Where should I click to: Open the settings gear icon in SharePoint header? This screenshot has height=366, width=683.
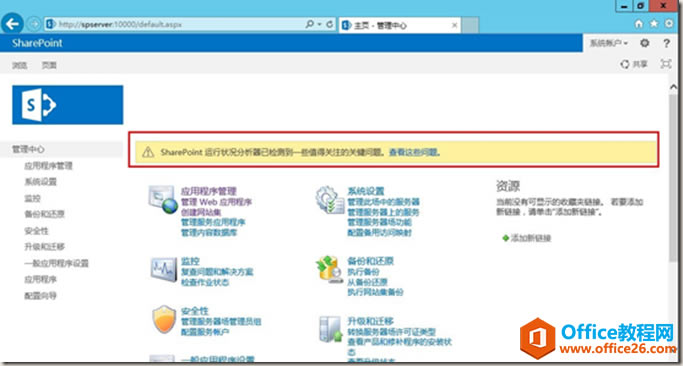(645, 43)
